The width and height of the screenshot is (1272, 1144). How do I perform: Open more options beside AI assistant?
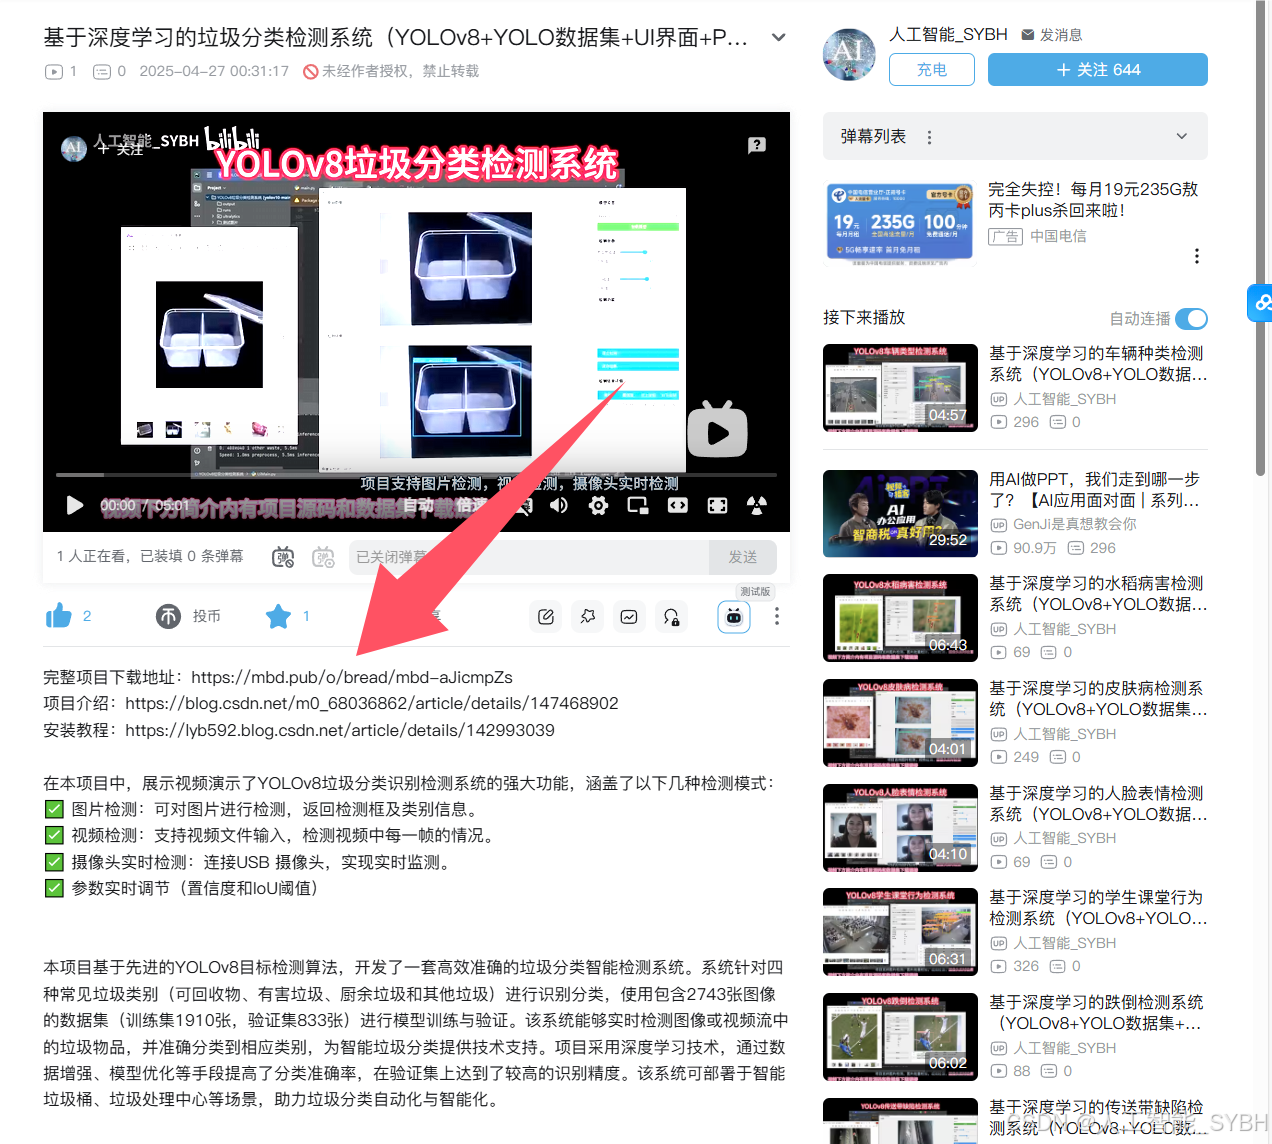point(777,617)
